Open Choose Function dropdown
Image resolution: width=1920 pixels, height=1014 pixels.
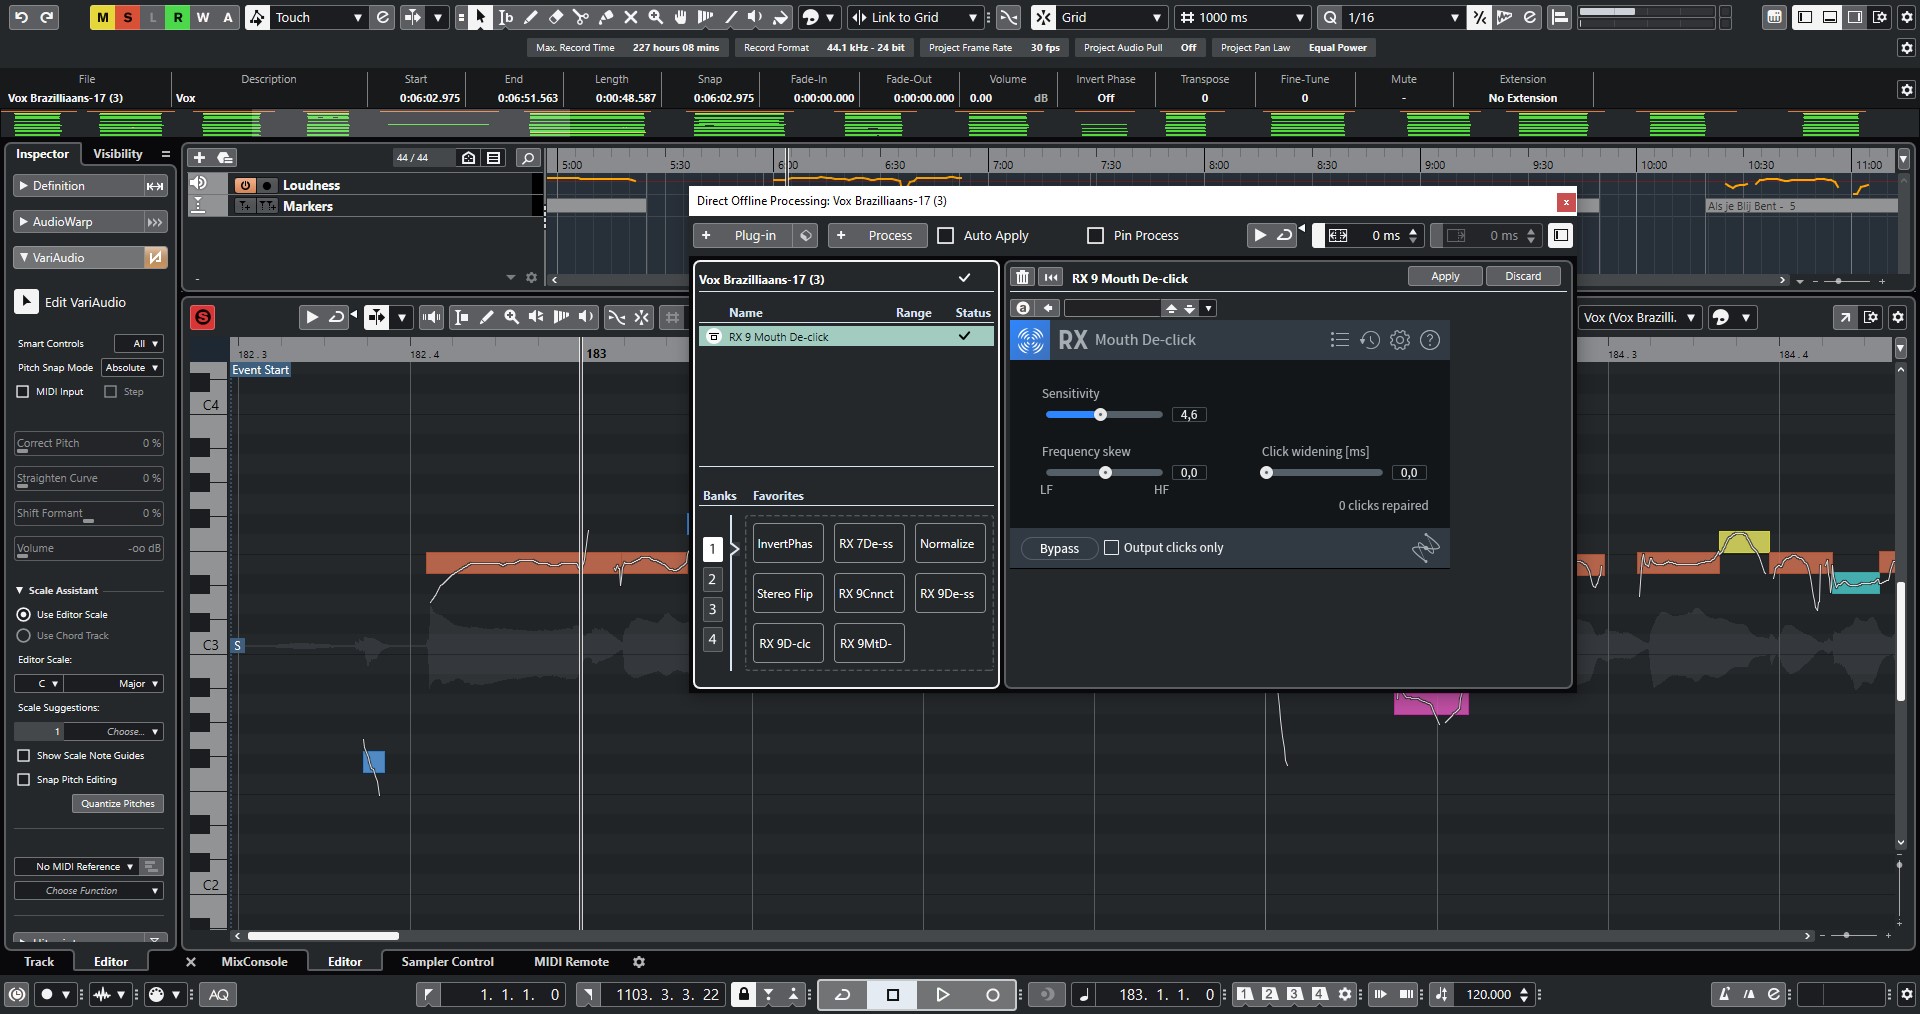click(88, 891)
